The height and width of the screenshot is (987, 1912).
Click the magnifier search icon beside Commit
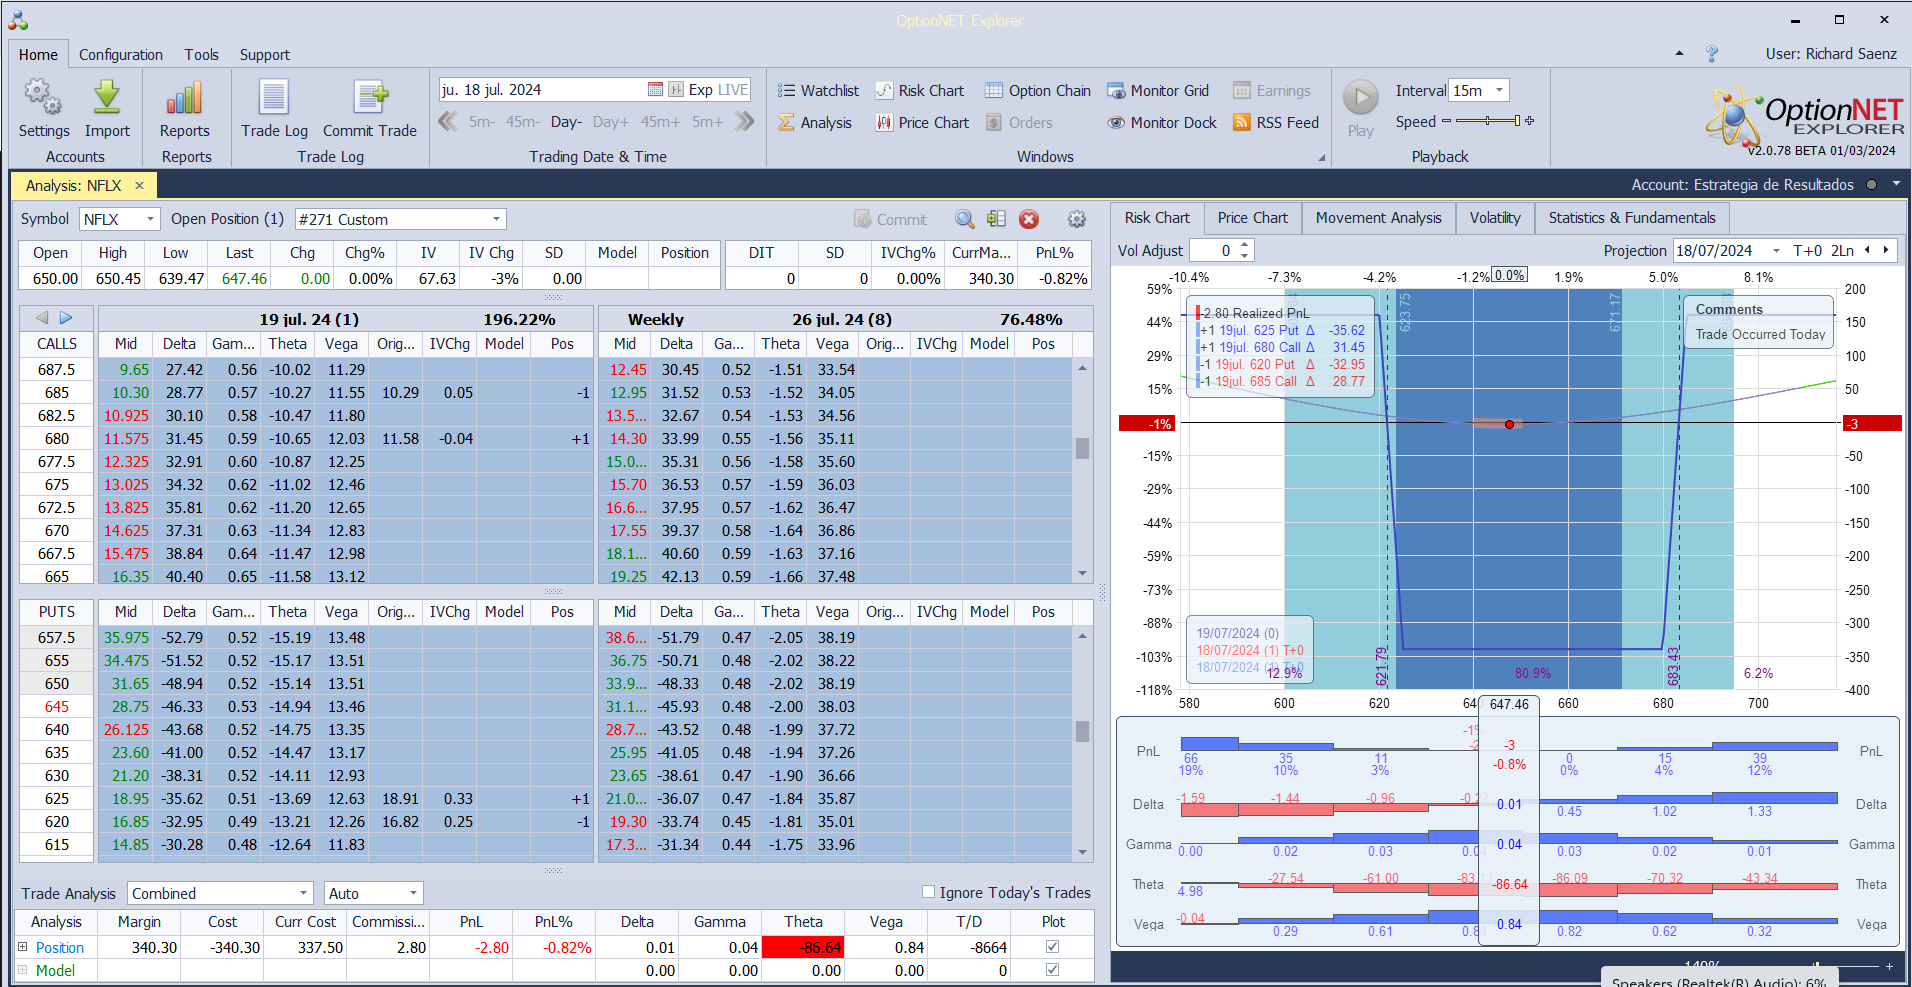pyautogui.click(x=964, y=220)
